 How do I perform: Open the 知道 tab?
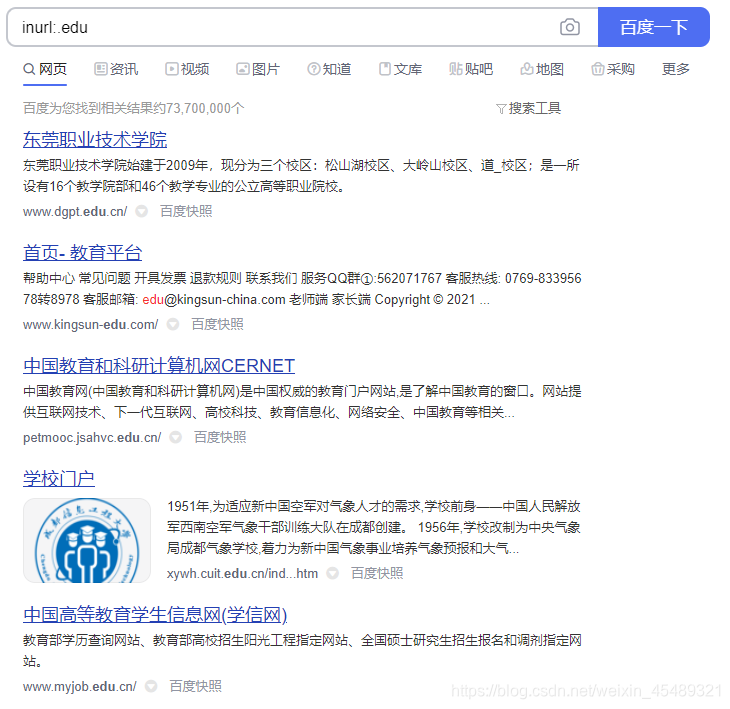pyautogui.click(x=329, y=69)
